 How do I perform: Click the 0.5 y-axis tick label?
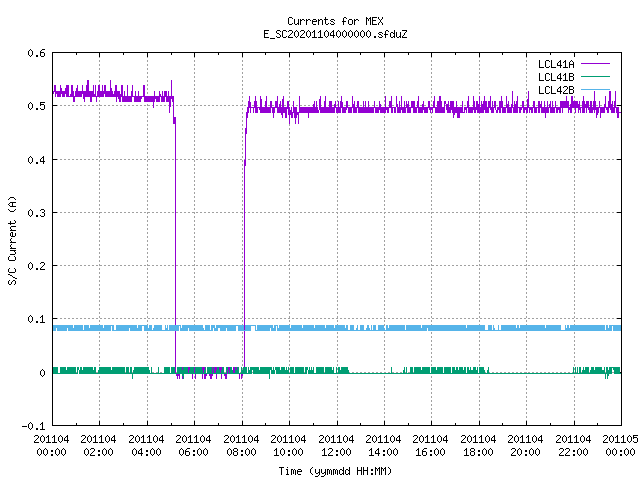pos(36,106)
